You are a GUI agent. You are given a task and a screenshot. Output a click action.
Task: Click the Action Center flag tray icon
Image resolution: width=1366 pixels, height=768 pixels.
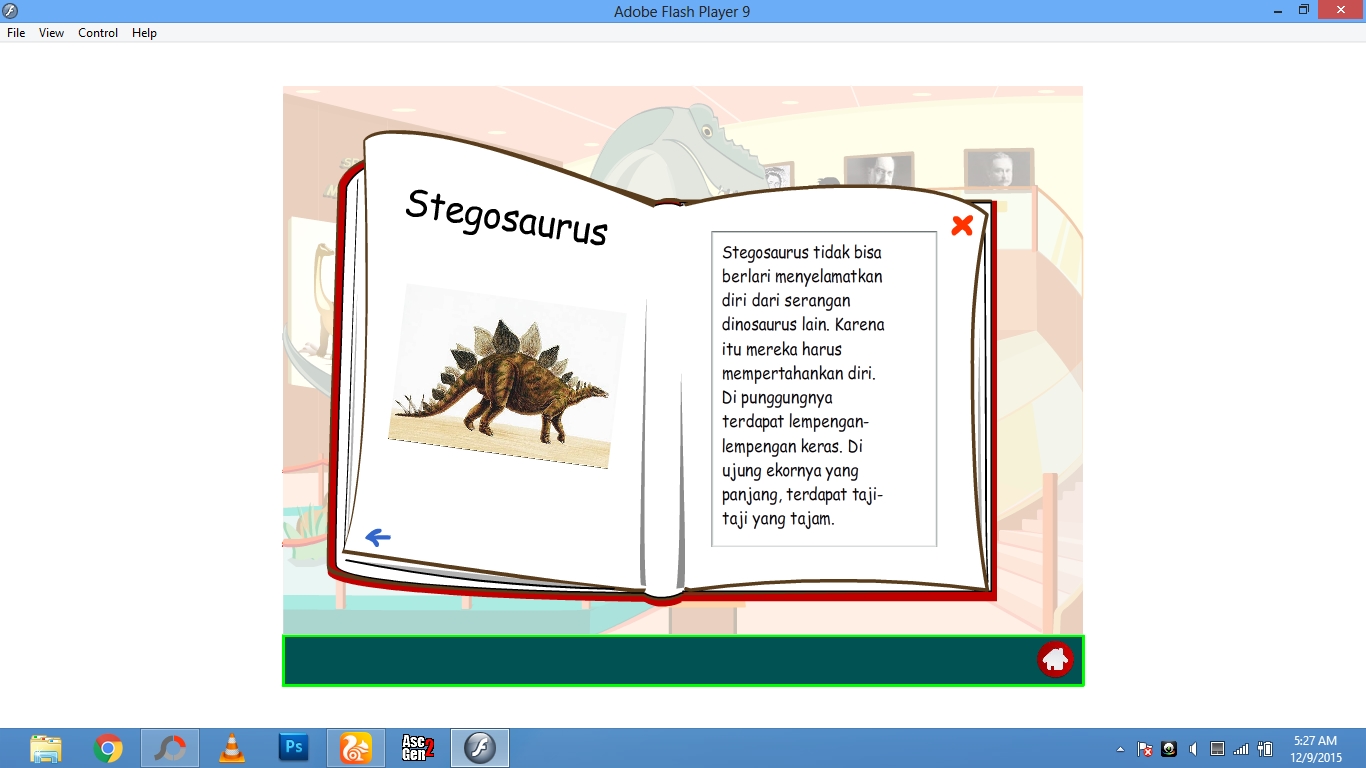pyautogui.click(x=1145, y=749)
